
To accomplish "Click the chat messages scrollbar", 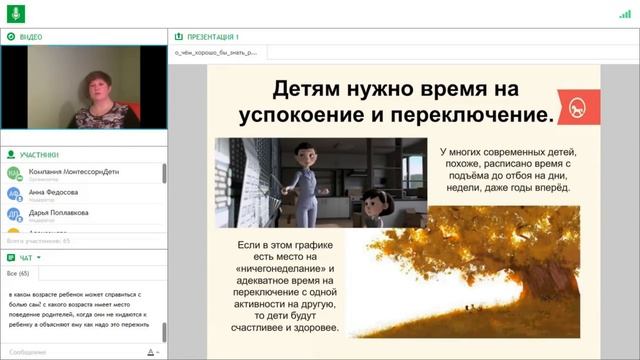I will [164, 332].
